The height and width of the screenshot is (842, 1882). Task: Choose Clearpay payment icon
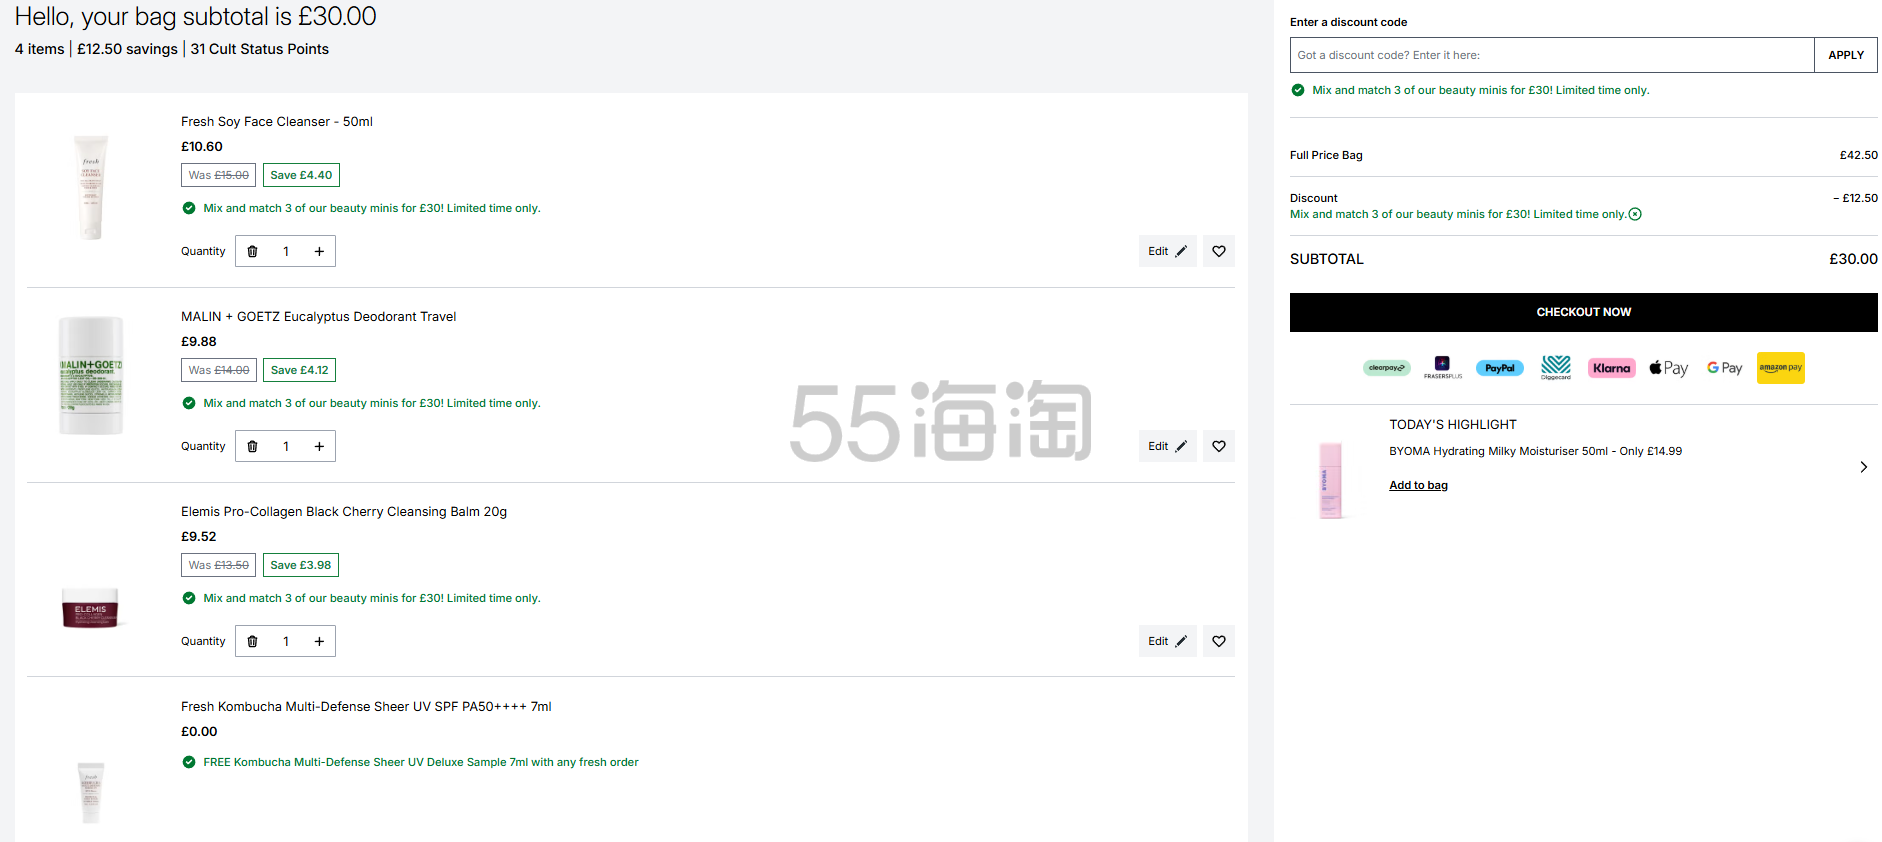coord(1386,368)
